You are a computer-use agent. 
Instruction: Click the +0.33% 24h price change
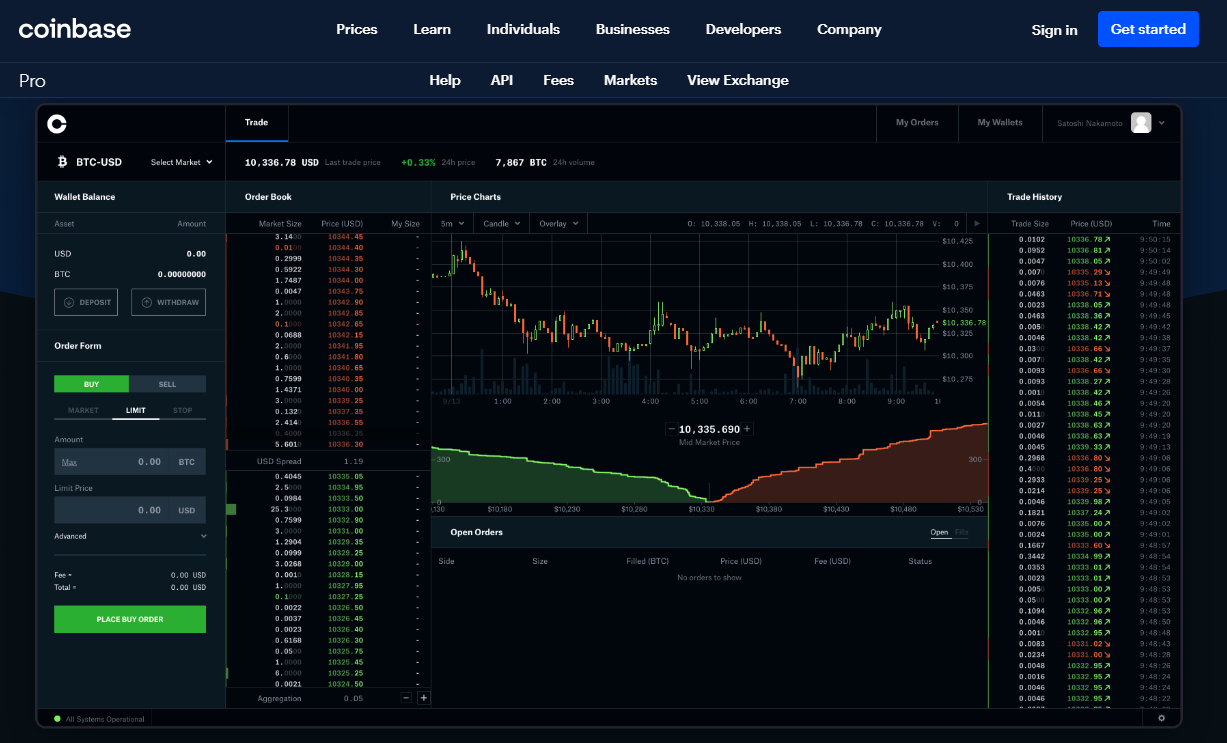point(418,162)
